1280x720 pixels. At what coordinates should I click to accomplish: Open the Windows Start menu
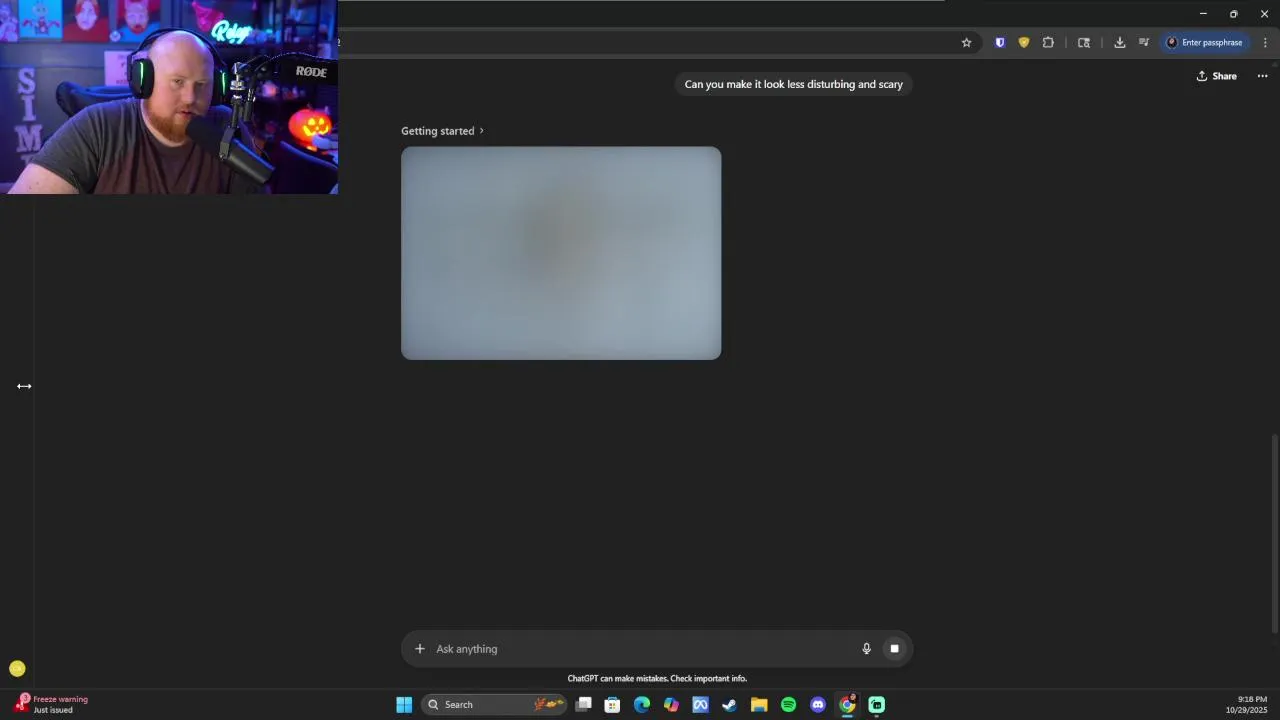404,705
